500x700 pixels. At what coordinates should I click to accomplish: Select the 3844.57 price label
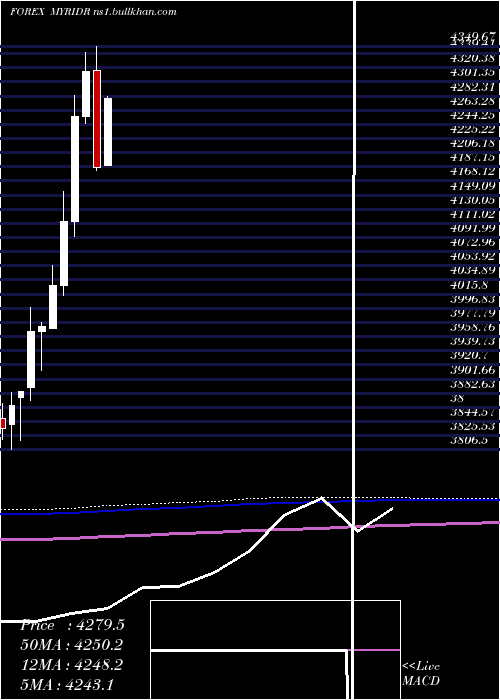click(473, 412)
